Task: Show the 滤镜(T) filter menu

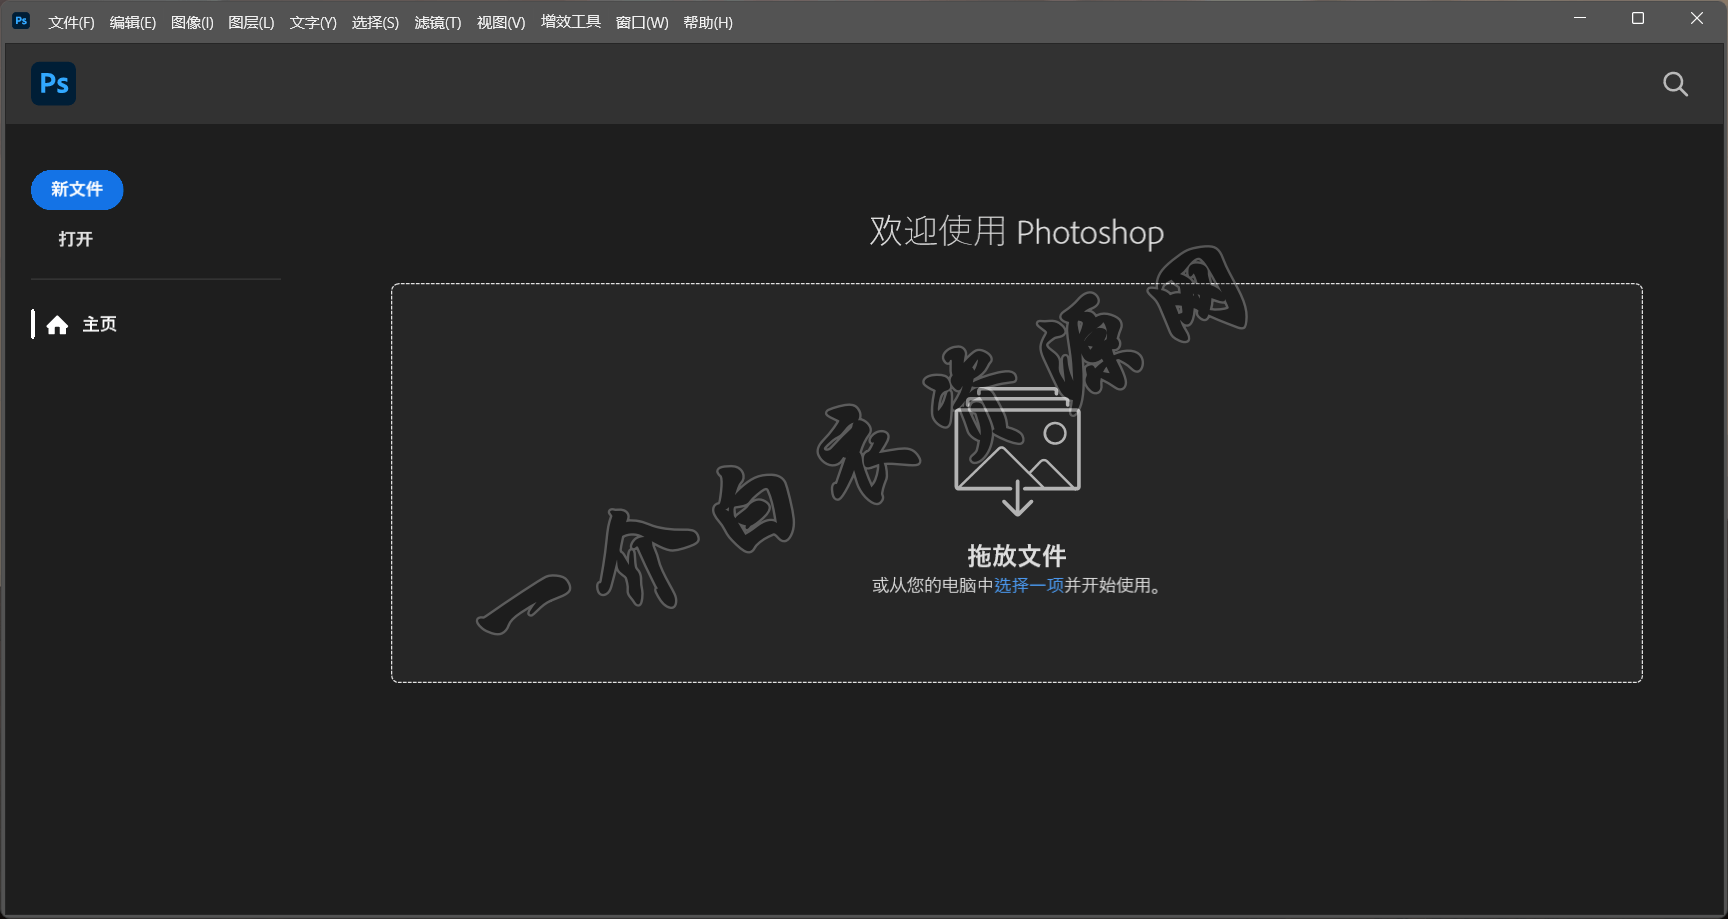Action: pos(438,23)
